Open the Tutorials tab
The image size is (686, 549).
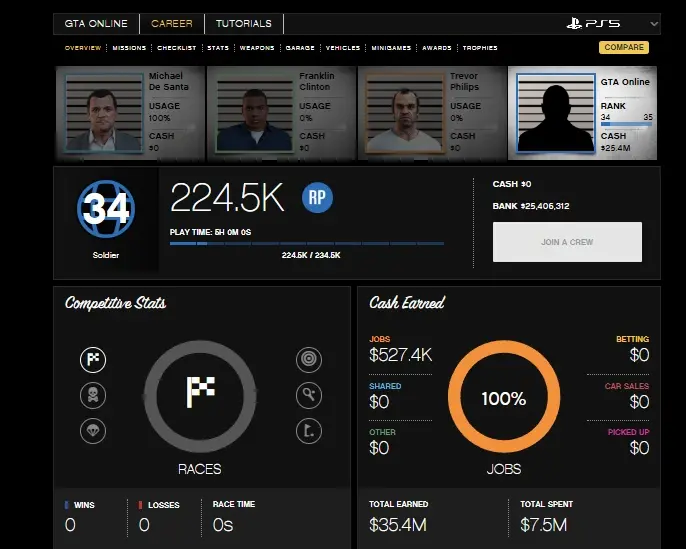pos(244,24)
